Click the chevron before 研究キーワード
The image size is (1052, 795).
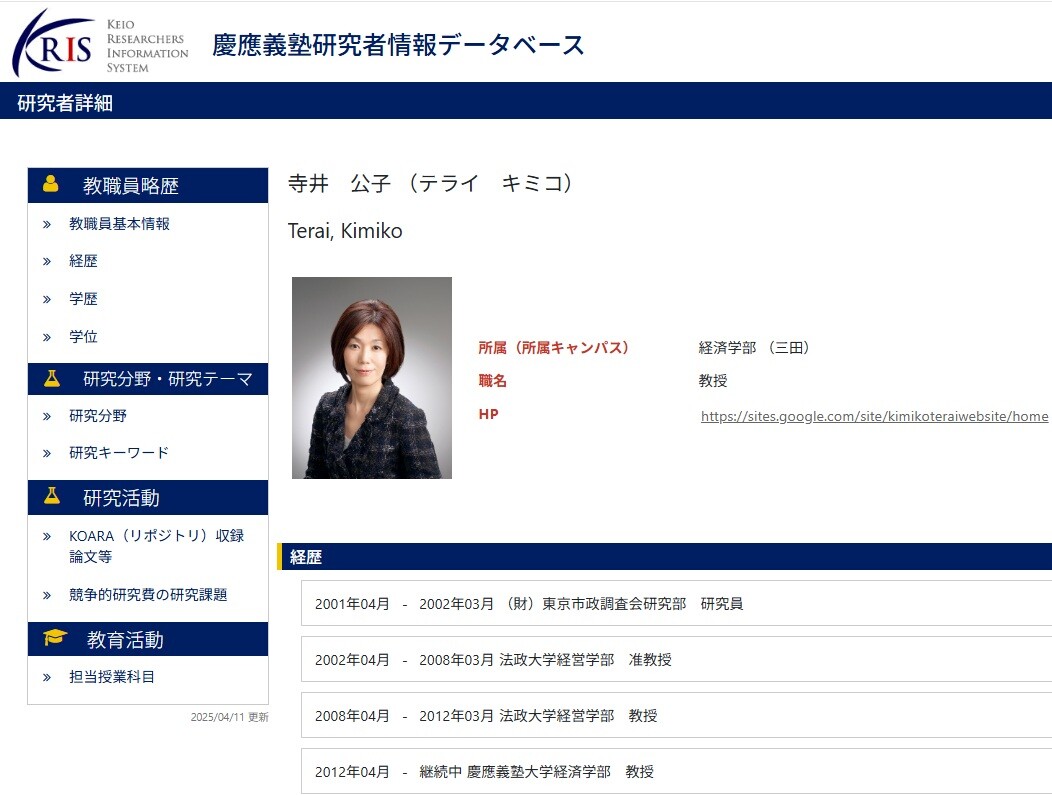tap(47, 453)
